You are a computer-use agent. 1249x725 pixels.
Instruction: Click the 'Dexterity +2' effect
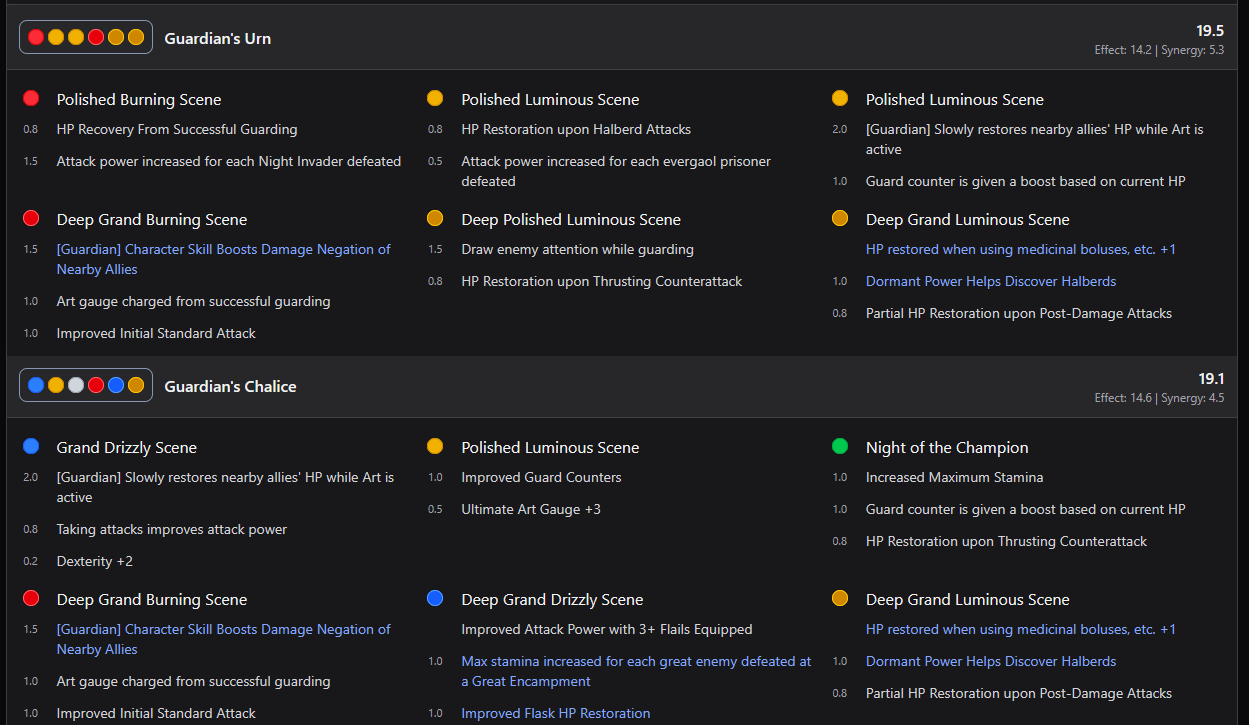(x=95, y=561)
